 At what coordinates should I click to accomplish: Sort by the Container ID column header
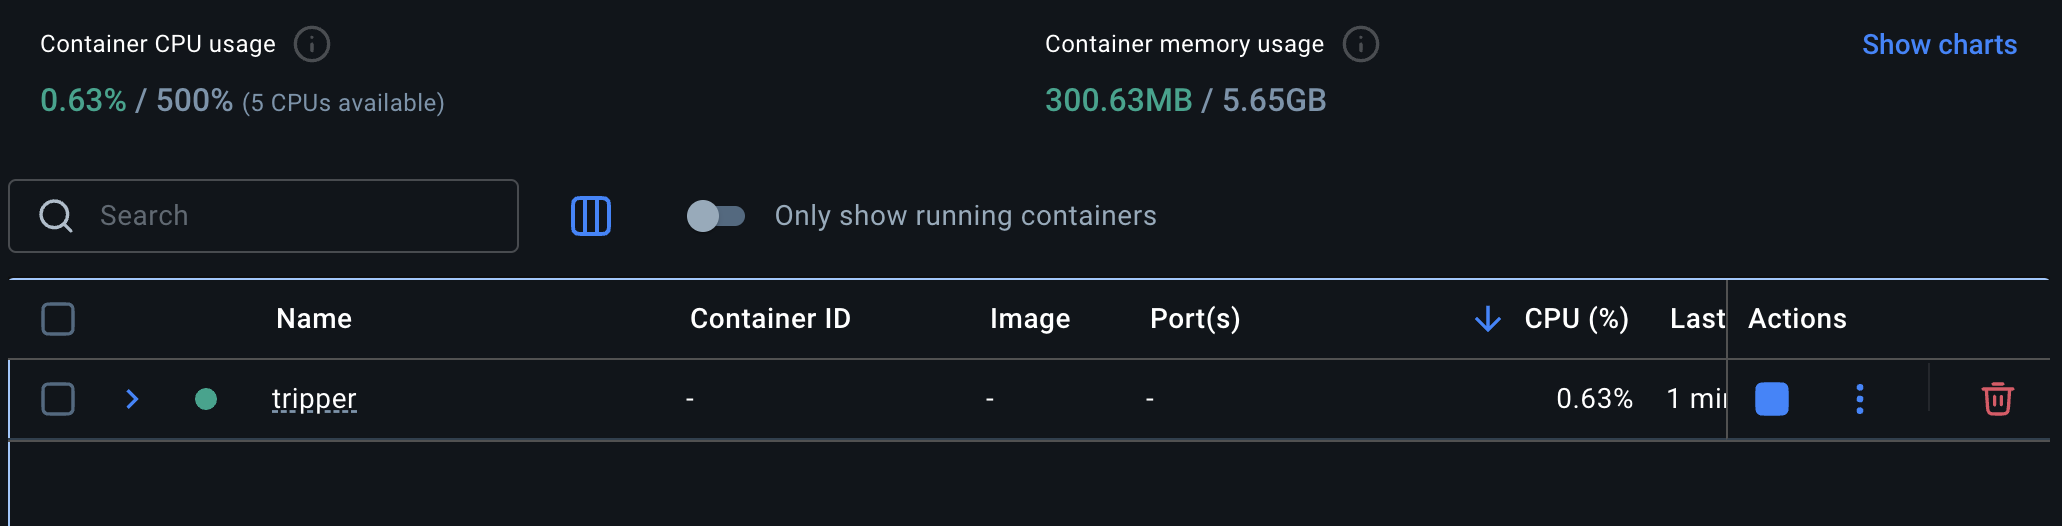click(x=770, y=319)
